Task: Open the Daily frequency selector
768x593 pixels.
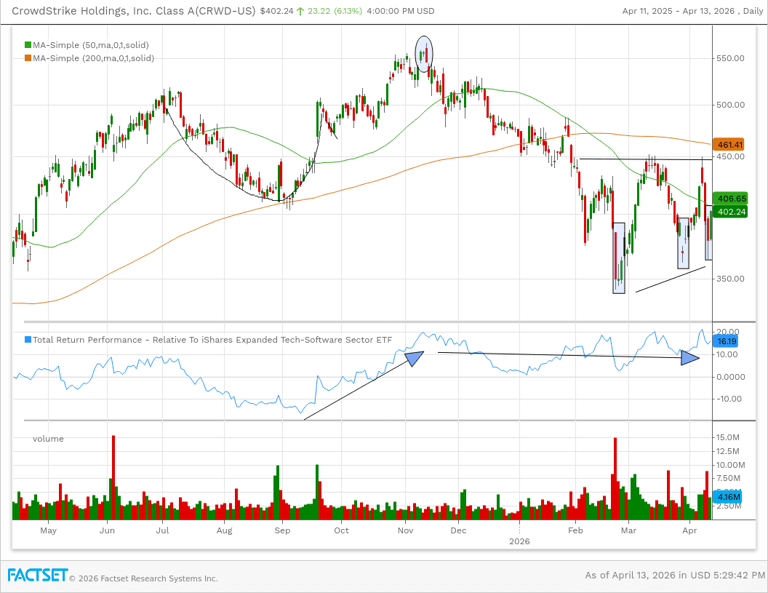Action: 746,11
